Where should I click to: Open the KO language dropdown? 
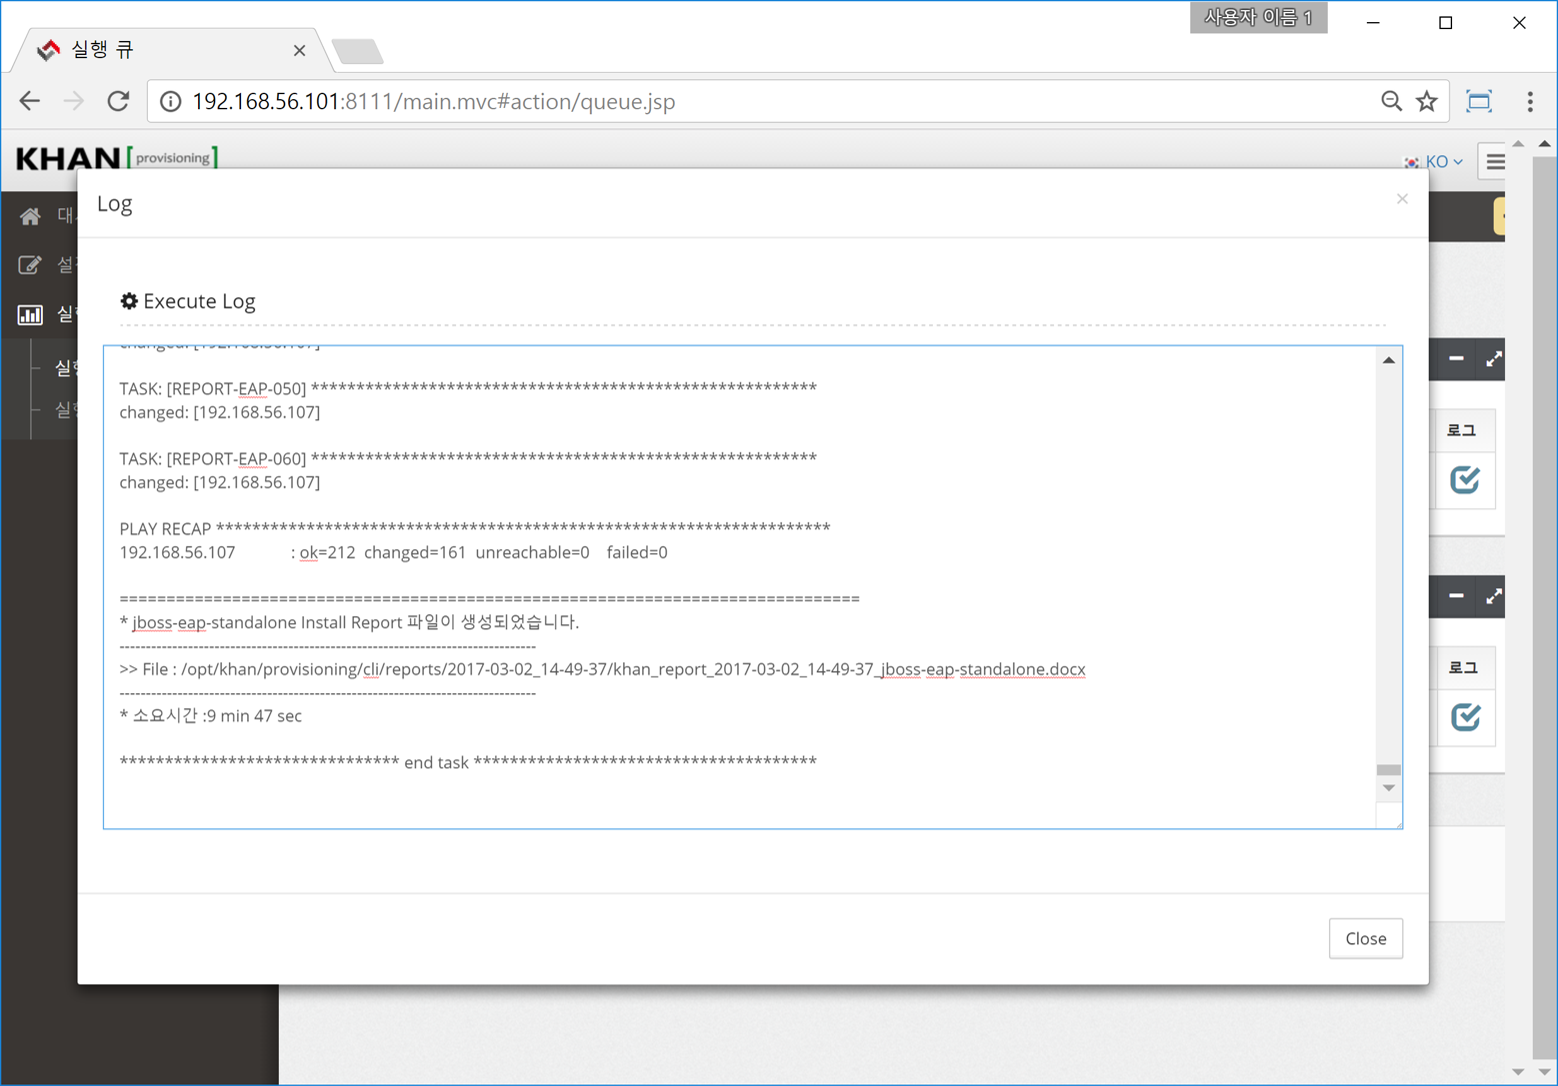point(1435,161)
